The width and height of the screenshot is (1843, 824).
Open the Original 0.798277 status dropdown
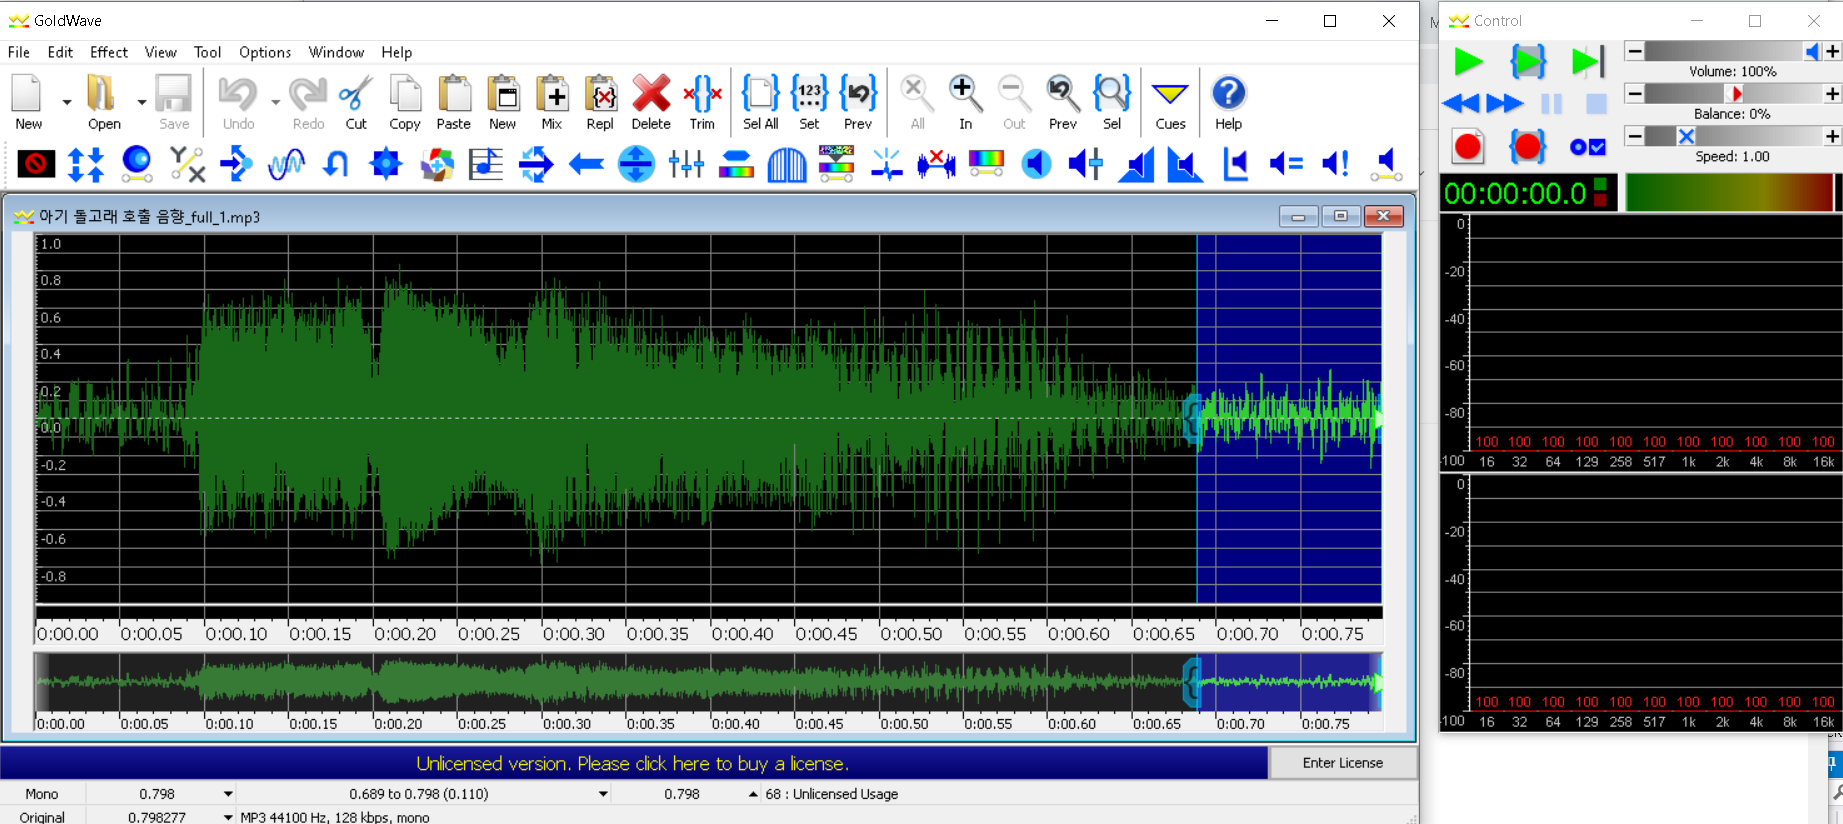[228, 817]
